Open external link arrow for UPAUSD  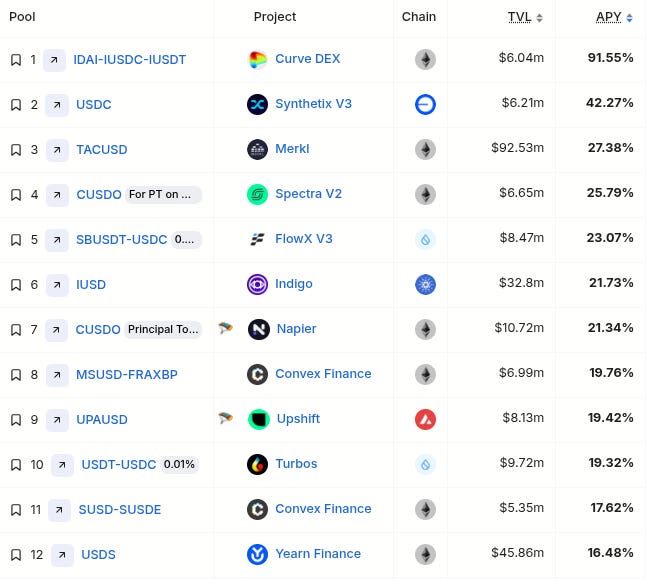point(57,420)
